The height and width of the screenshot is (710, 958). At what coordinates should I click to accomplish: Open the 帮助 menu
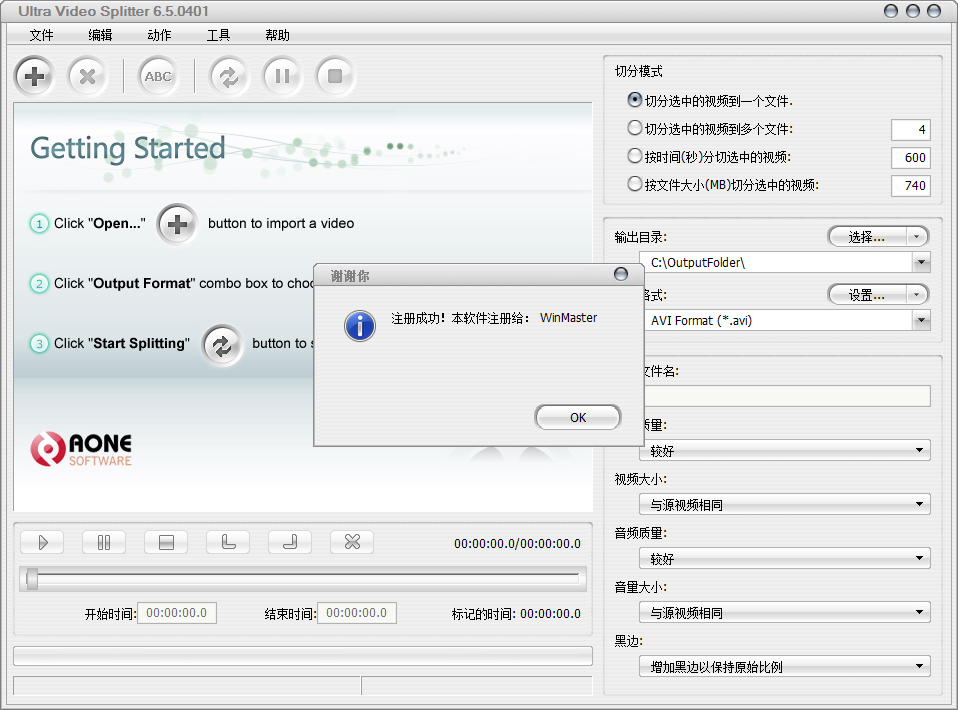point(277,35)
